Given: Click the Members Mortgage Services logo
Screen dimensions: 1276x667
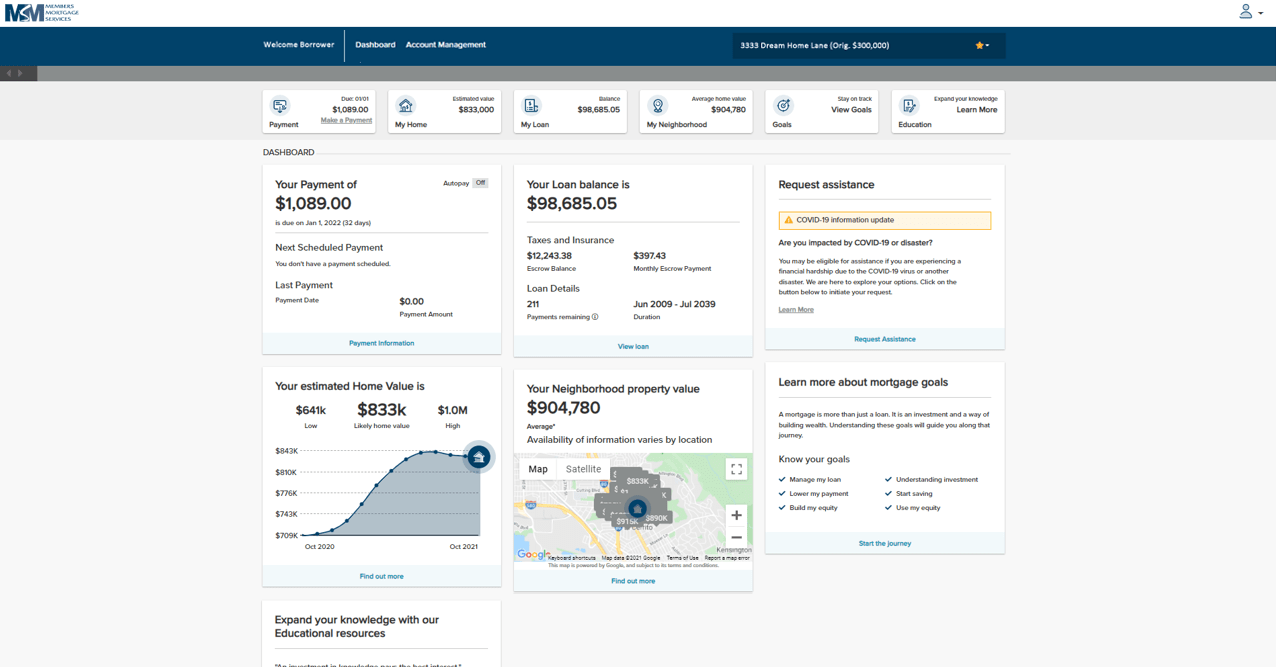Looking at the screenshot, I should 41,13.
